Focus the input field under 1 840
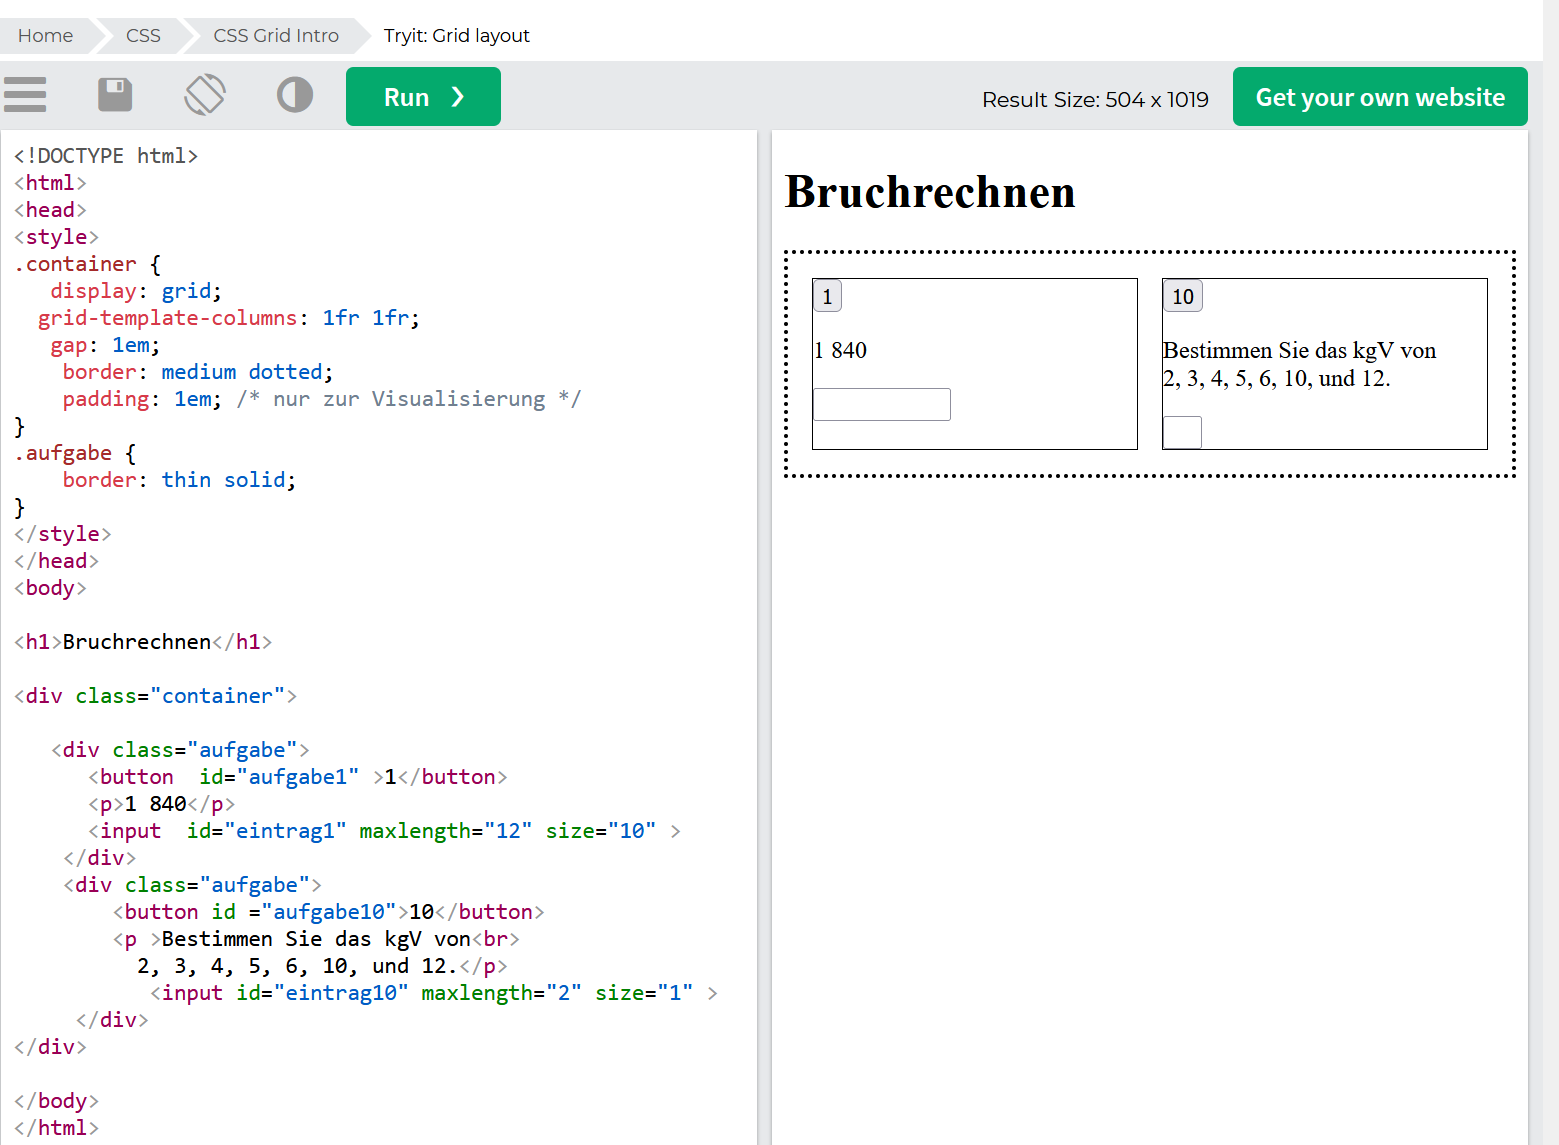 point(881,405)
